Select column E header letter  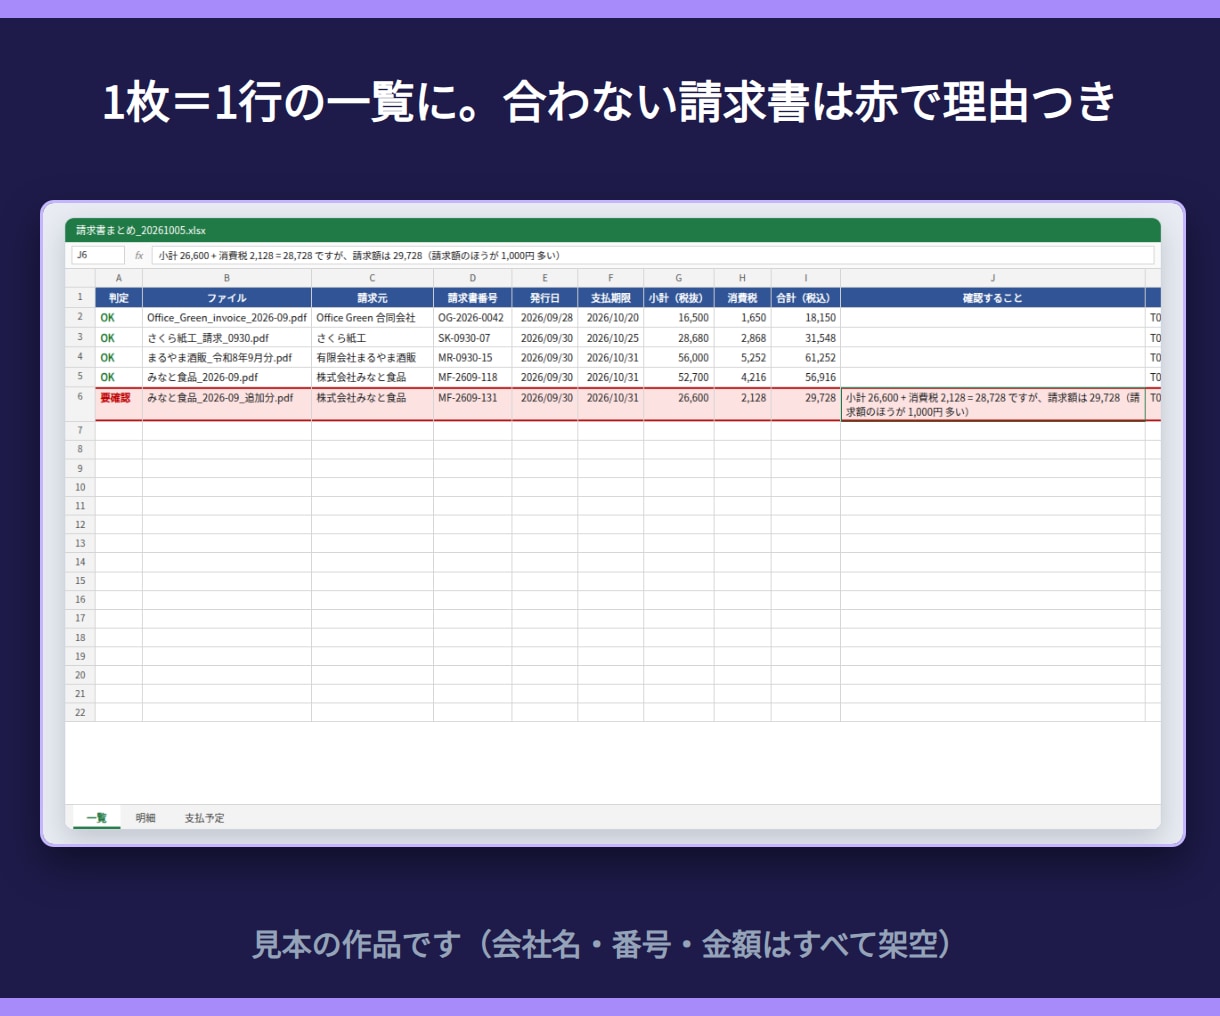545,278
